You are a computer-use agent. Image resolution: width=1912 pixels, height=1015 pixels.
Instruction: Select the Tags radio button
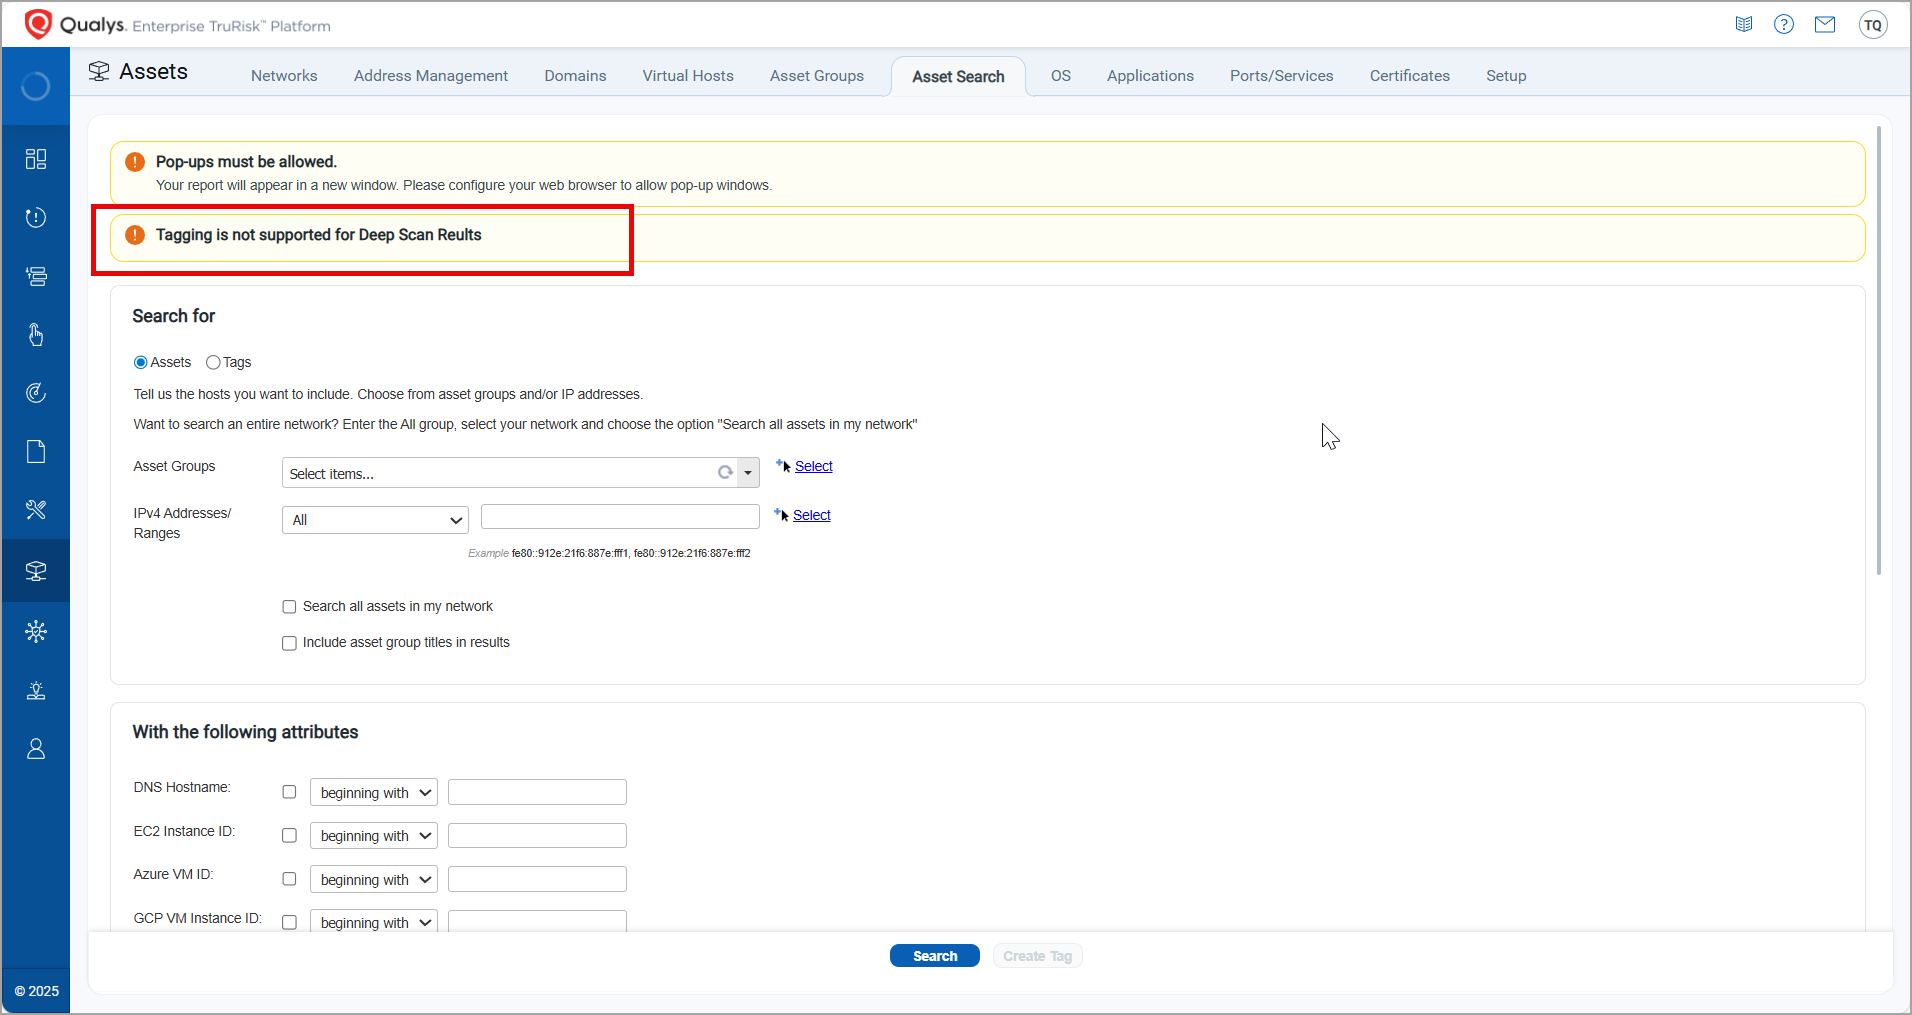[213, 363]
